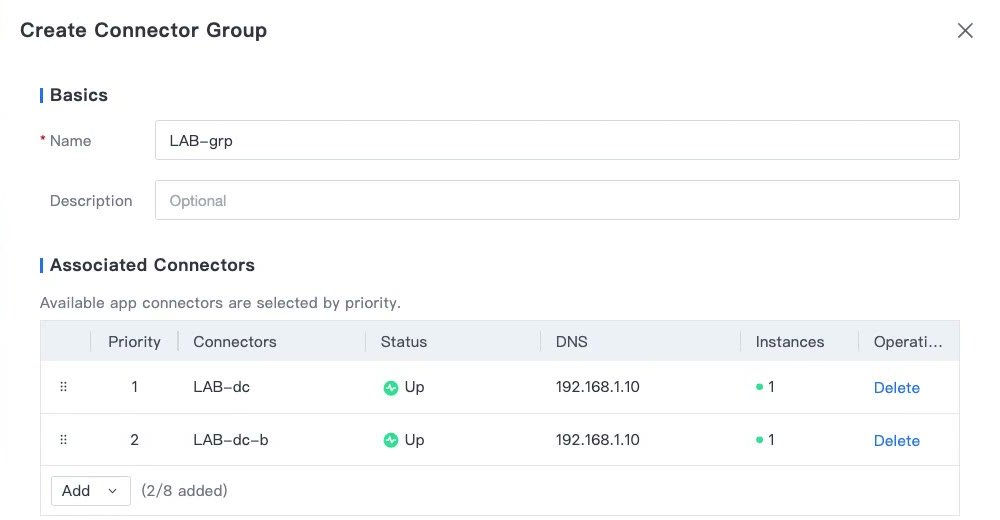Image resolution: width=1000 pixels, height=520 pixels.
Task: Click the green instance dot for LAB-dc
Action: tap(759, 387)
